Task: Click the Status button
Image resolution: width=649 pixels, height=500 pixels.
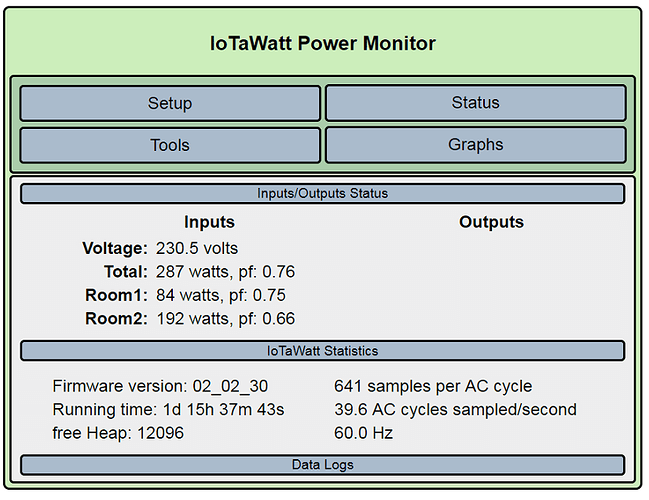Action: (x=476, y=103)
